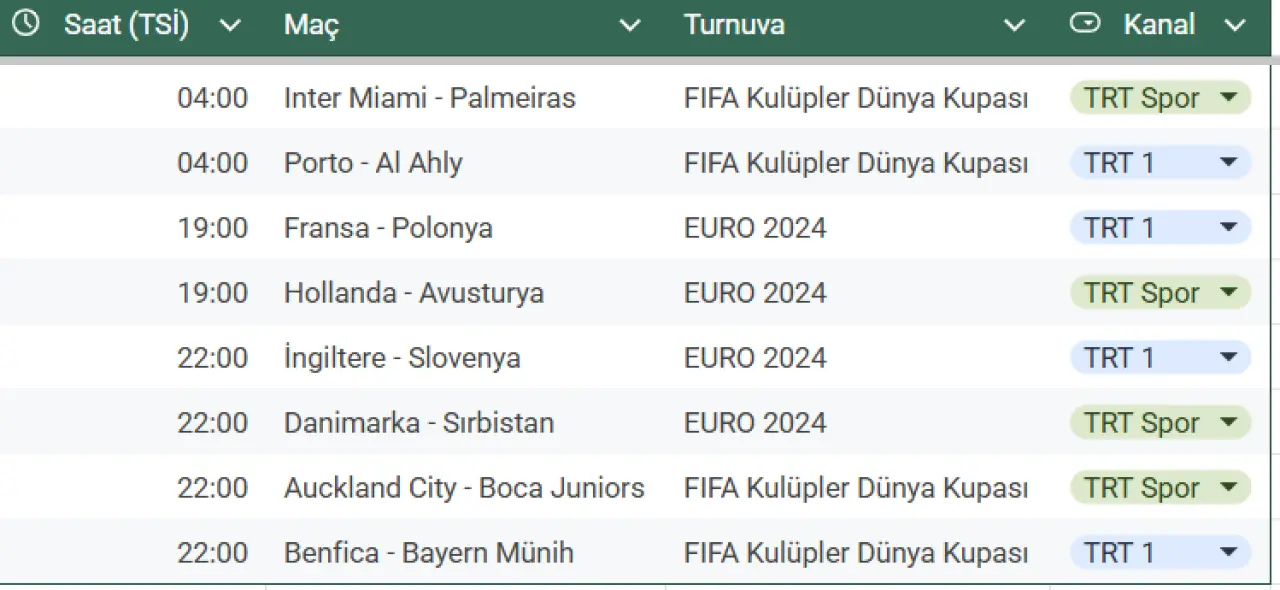
Task: Click the Maç column header label
Action: [311, 25]
